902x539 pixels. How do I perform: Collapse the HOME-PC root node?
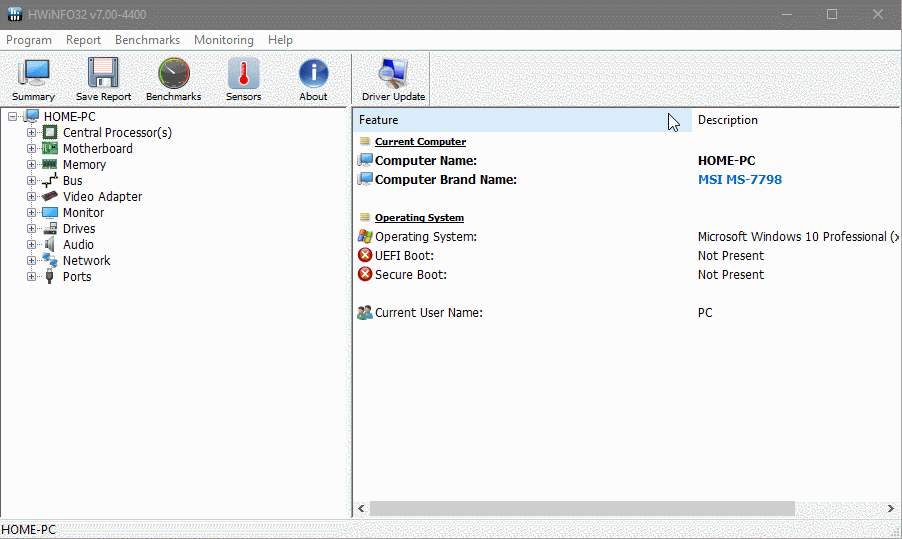click(12, 116)
